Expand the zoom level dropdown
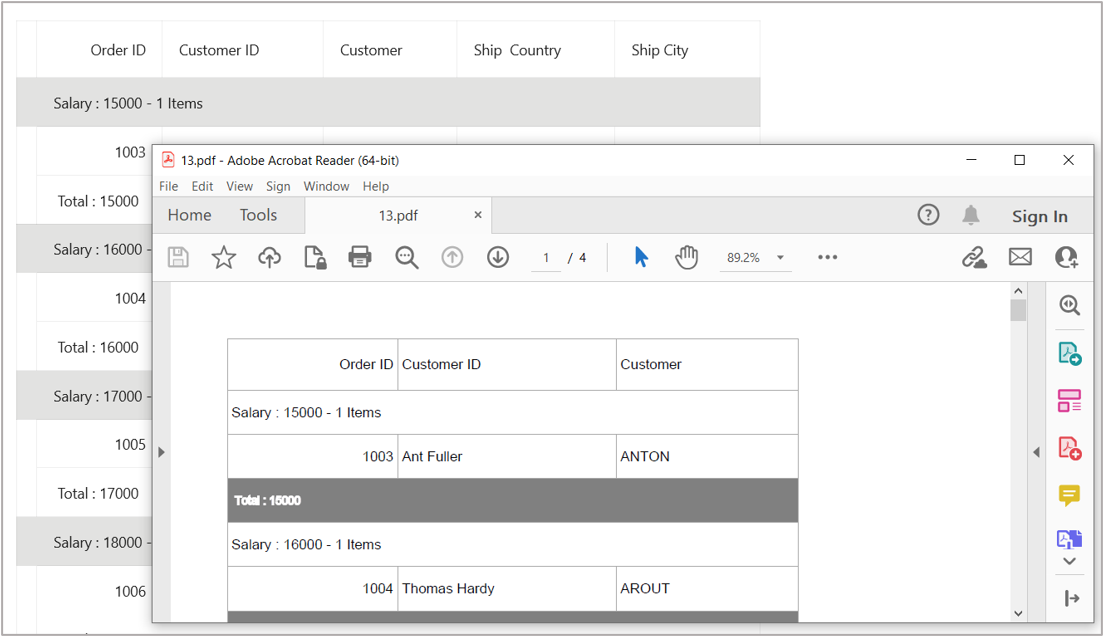1104x637 pixels. (780, 258)
